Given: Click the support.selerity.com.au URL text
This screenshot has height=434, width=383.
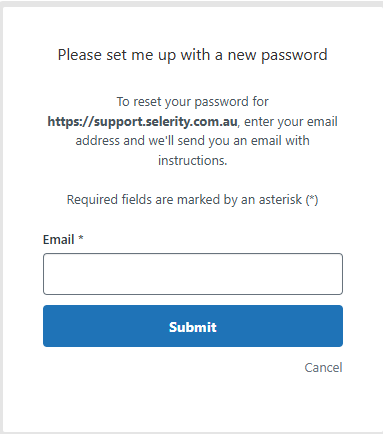Looking at the screenshot, I should 142,122.
